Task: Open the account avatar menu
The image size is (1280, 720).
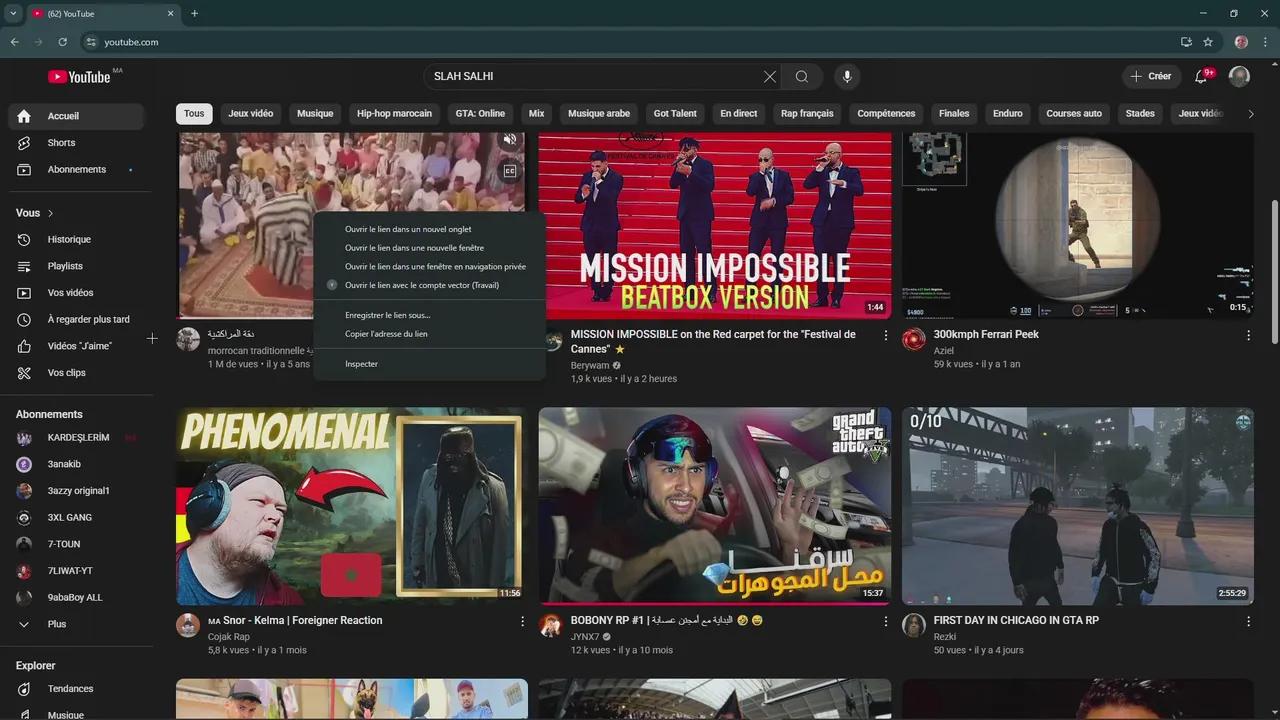Action: pos(1239,77)
